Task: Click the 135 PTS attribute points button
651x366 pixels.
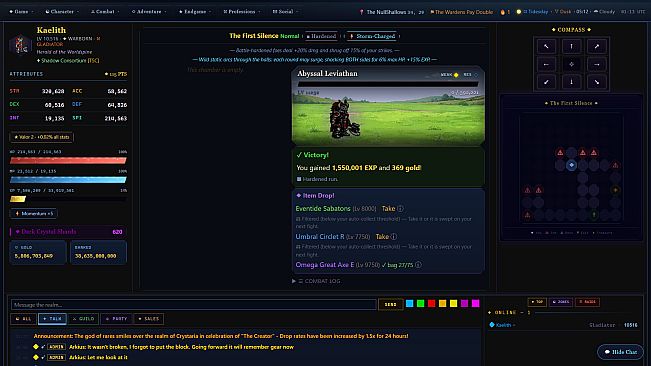Action: [x=116, y=74]
